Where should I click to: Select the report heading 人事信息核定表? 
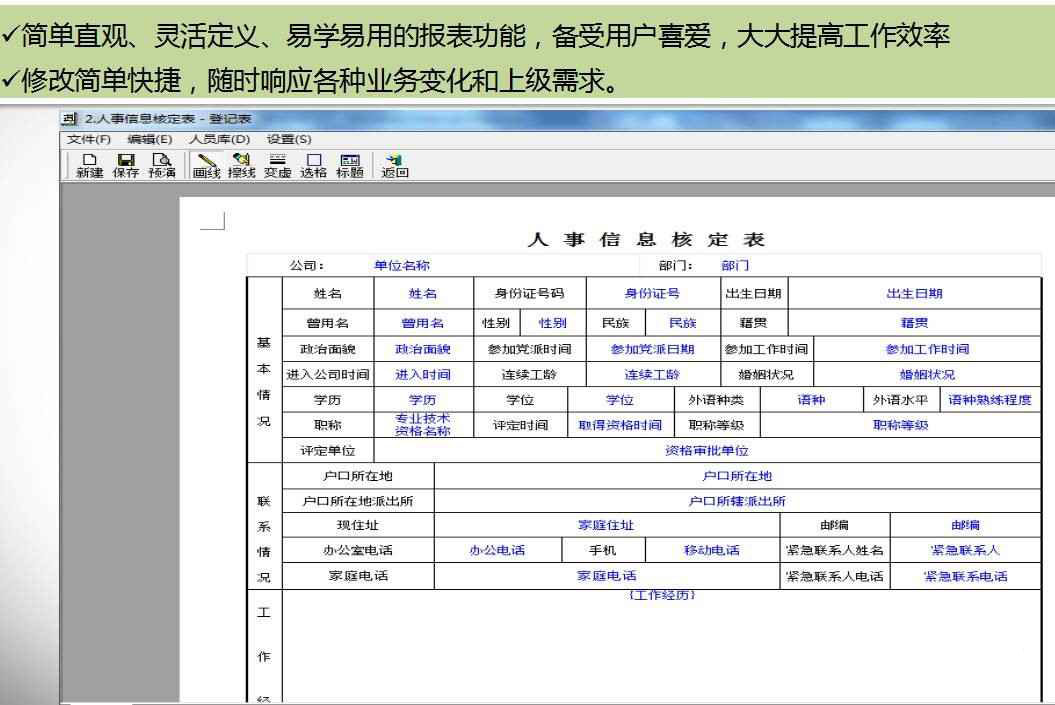647,239
